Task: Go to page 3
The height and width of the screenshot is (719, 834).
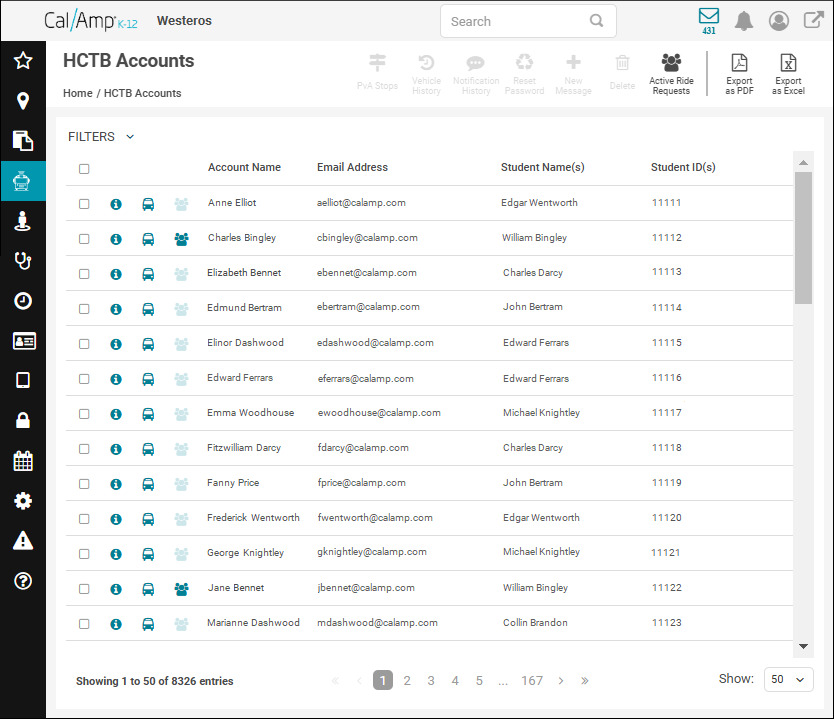Action: tap(431, 681)
